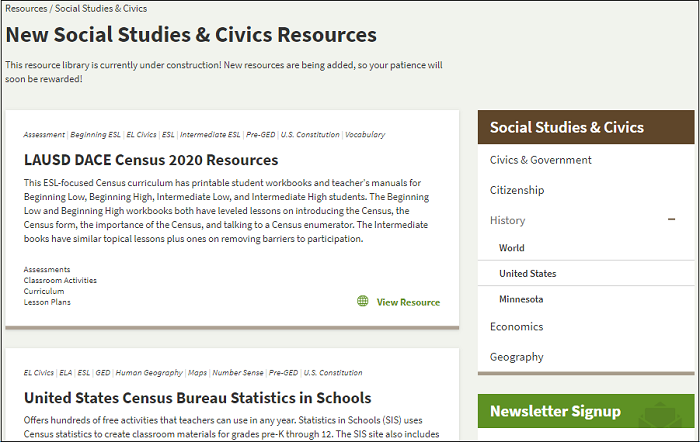Click the GED tag on the Census Bureau card

tap(103, 372)
